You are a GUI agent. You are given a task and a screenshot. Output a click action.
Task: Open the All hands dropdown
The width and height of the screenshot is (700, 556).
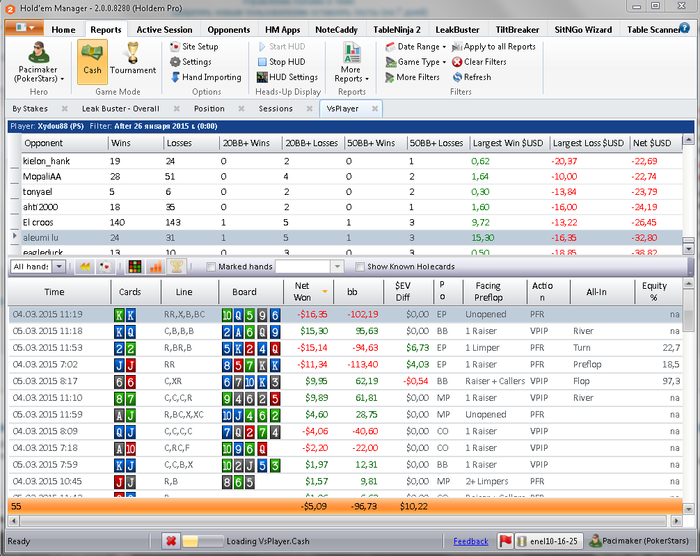pos(59,267)
